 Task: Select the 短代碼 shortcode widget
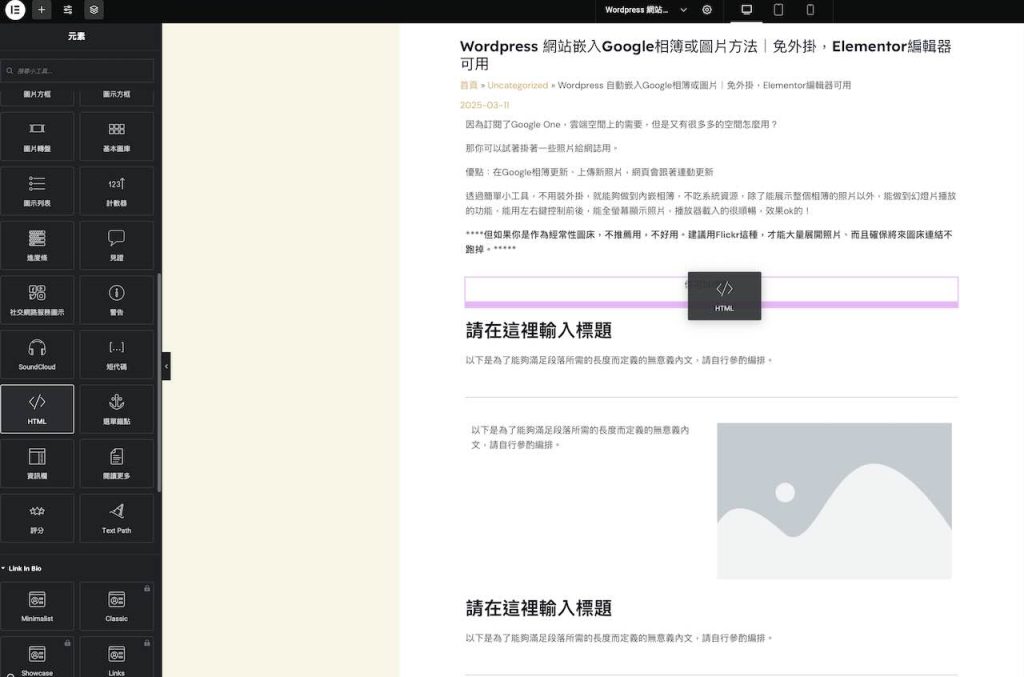coord(117,354)
